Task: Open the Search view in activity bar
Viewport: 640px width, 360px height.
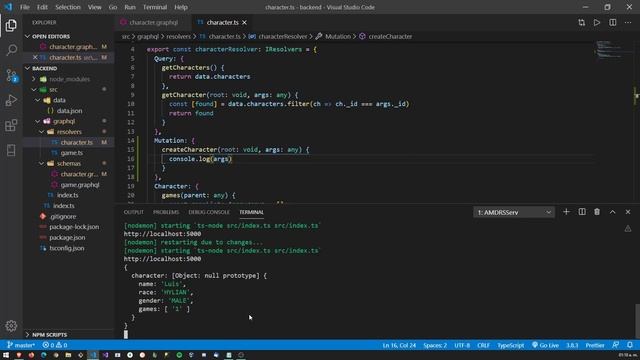Action: [x=11, y=50]
